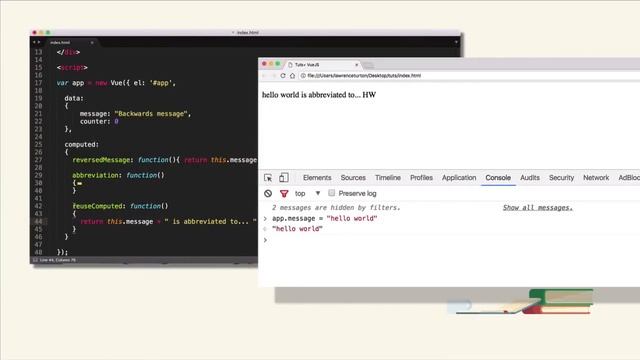Select the Tuts+ VueJS browser tab
This screenshot has width=640, height=360.
tap(322, 64)
